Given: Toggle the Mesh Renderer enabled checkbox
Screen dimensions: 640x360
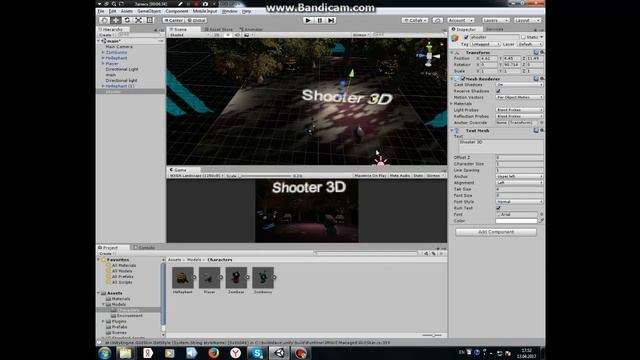Looking at the screenshot, I should [x=462, y=79].
